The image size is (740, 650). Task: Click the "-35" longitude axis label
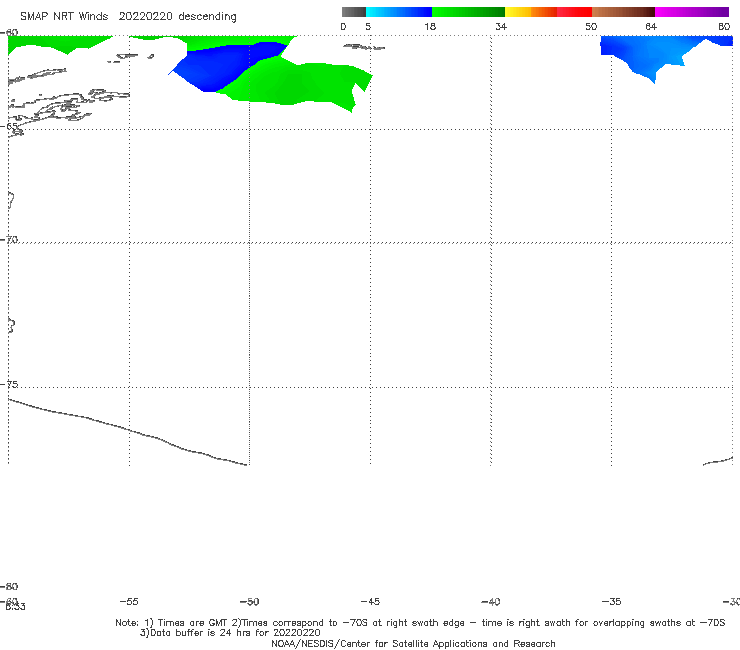click(x=612, y=601)
